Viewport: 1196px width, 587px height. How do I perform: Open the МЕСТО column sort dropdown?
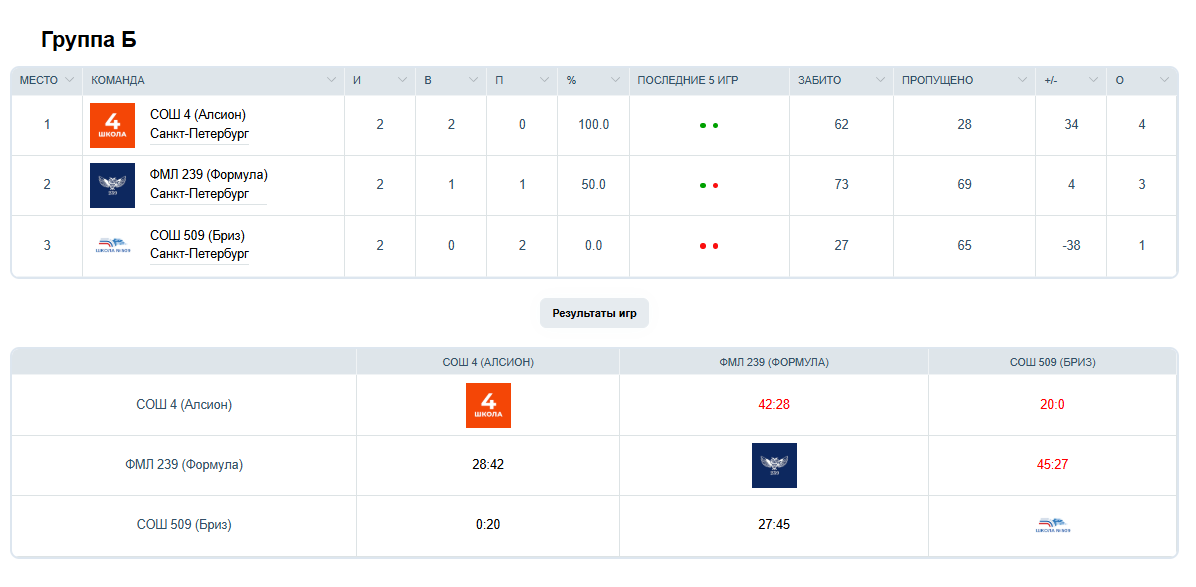(x=70, y=80)
